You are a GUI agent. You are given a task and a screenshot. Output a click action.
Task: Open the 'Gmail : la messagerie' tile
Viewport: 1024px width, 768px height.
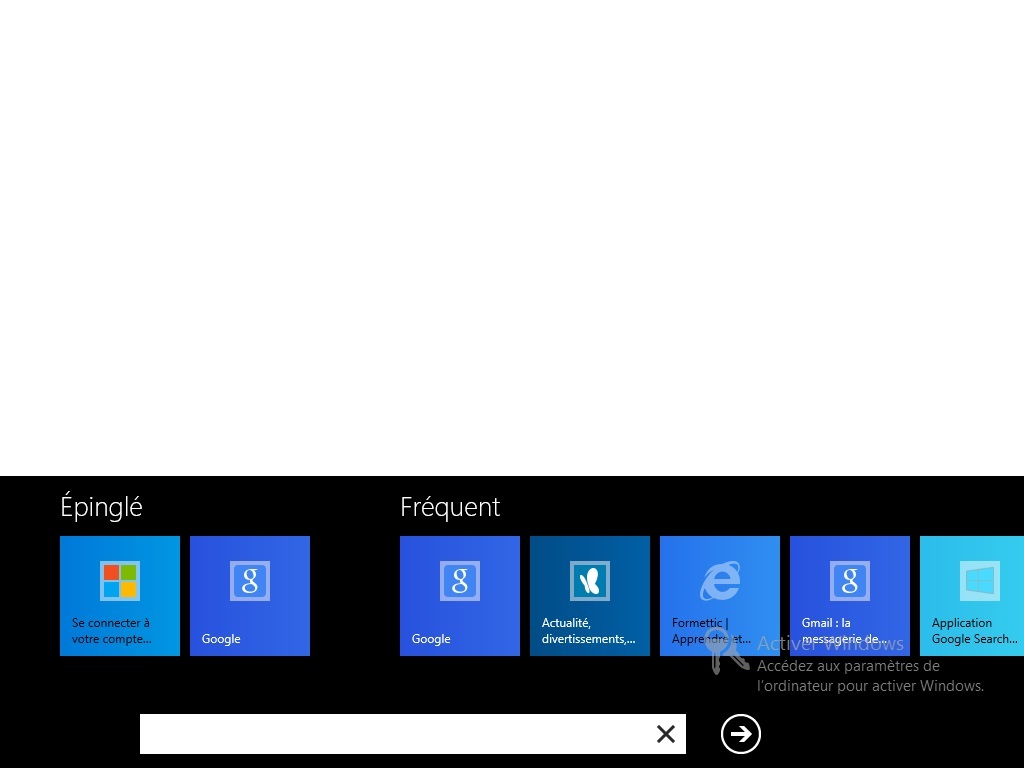click(850, 596)
